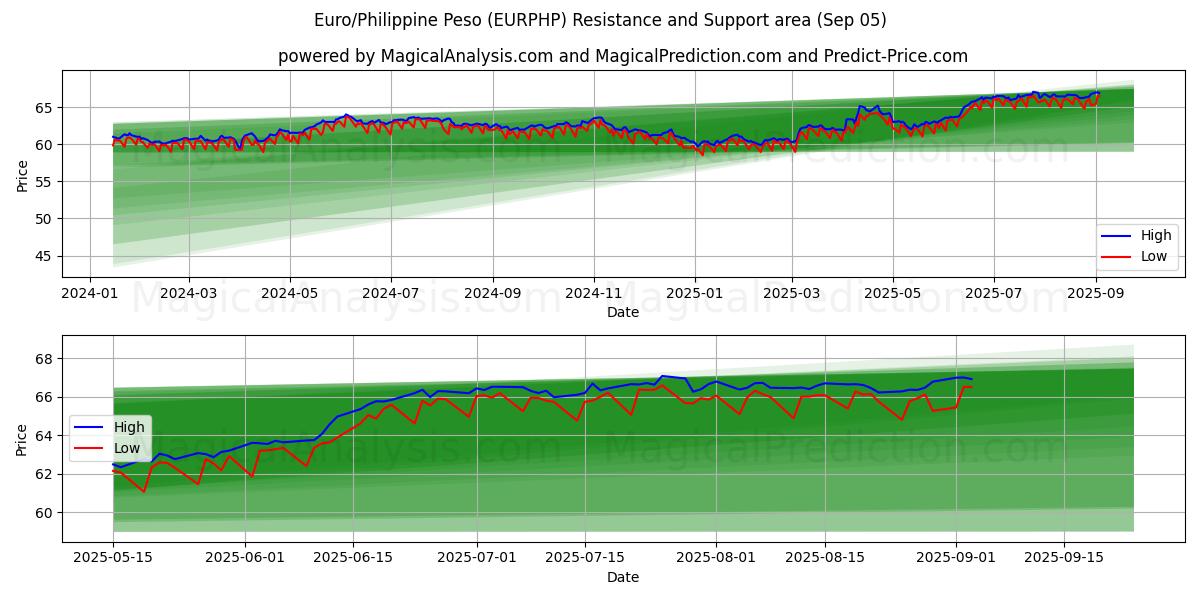The height and width of the screenshot is (600, 1200).
Task: Click the '2024-05' x-axis label
Action: 290,293
